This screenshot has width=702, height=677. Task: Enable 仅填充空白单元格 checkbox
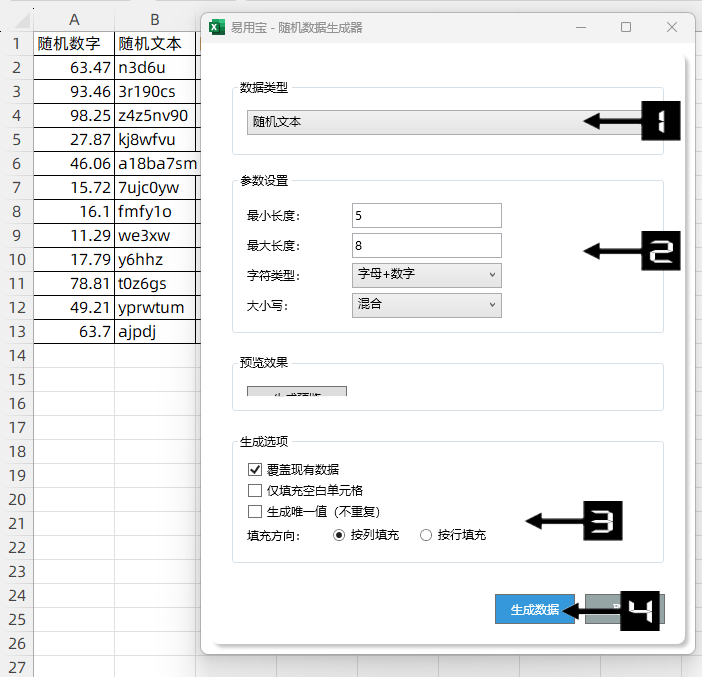254,490
